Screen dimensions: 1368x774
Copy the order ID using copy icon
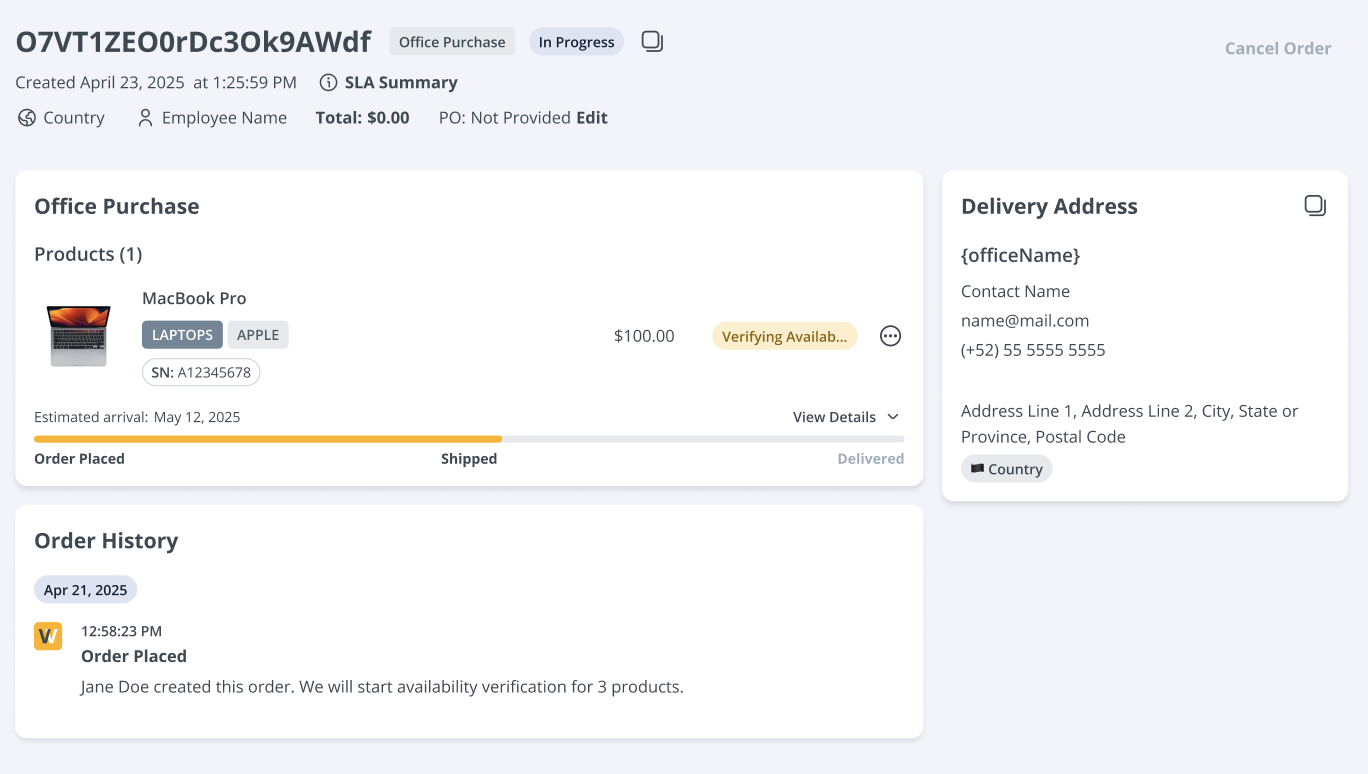[x=652, y=42]
